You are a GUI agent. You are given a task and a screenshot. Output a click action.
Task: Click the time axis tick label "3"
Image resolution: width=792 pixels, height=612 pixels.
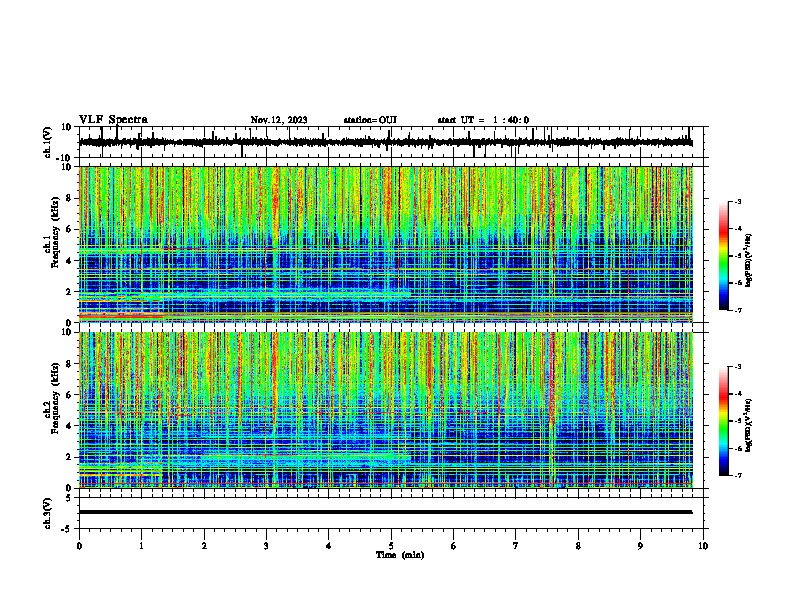tap(266, 546)
